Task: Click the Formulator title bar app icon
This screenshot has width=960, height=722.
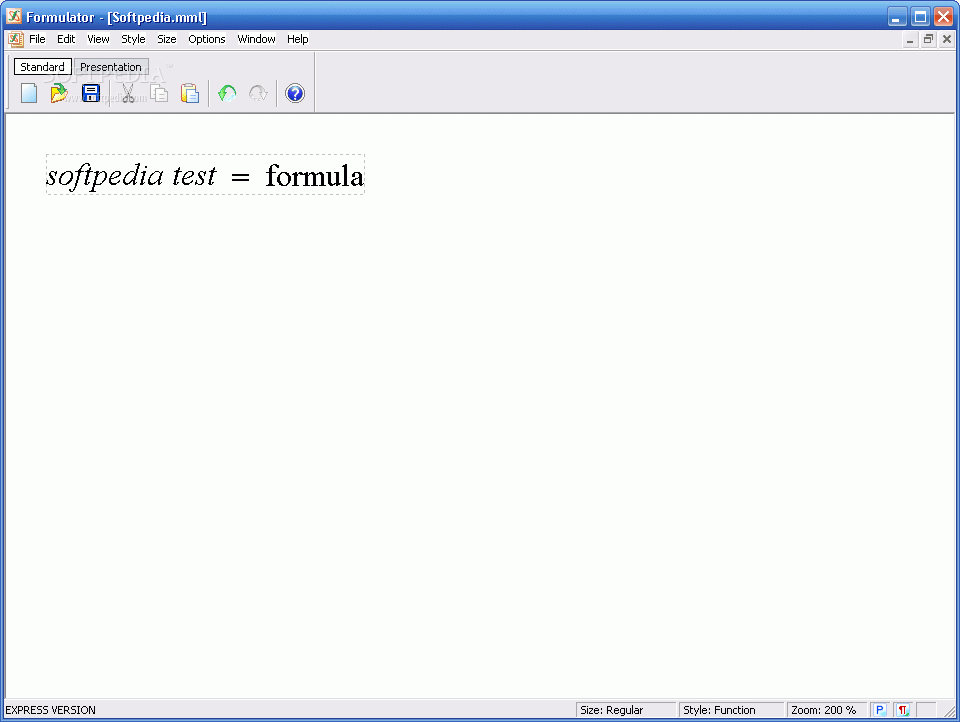Action: tap(14, 17)
